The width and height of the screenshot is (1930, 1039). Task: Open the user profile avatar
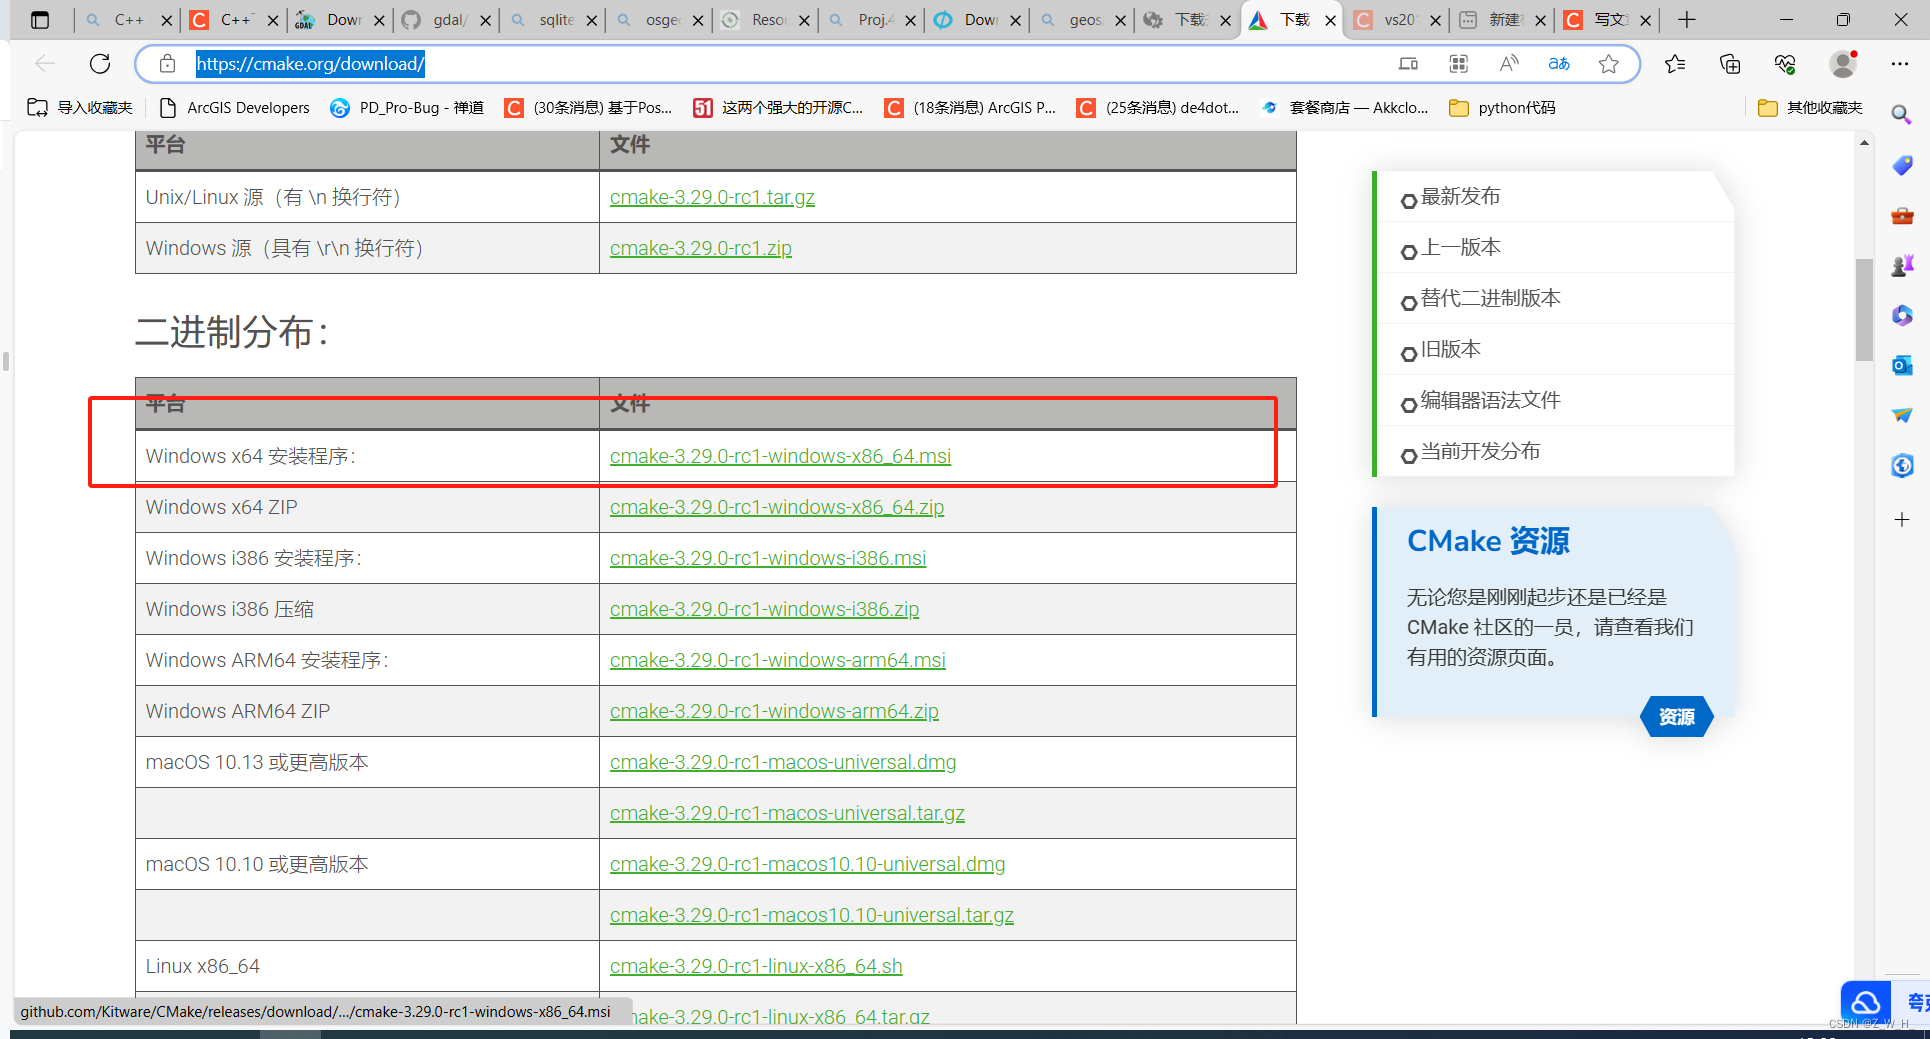[x=1843, y=64]
